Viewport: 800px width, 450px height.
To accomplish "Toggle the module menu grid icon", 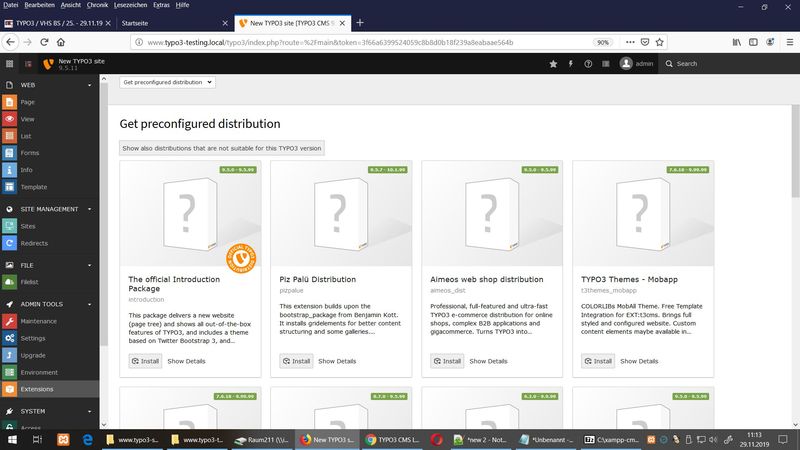I will pyautogui.click(x=9, y=64).
